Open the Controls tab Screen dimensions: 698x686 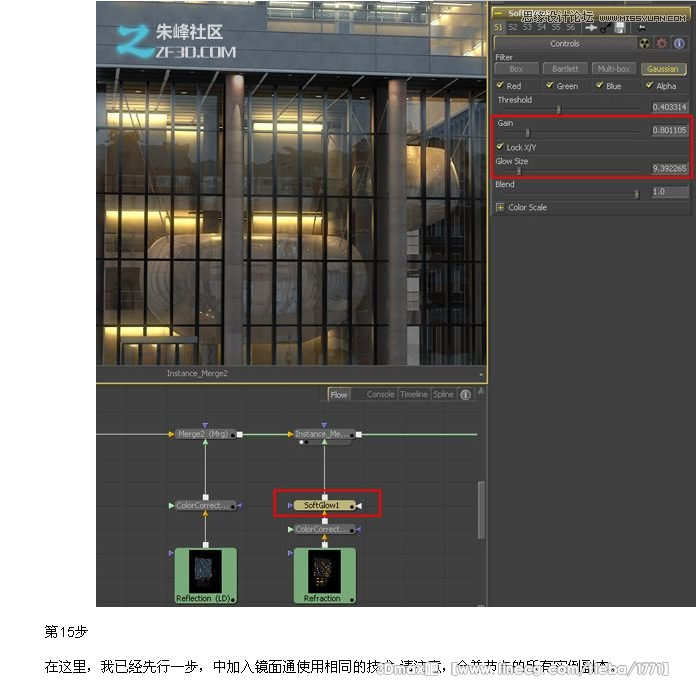pyautogui.click(x=565, y=44)
